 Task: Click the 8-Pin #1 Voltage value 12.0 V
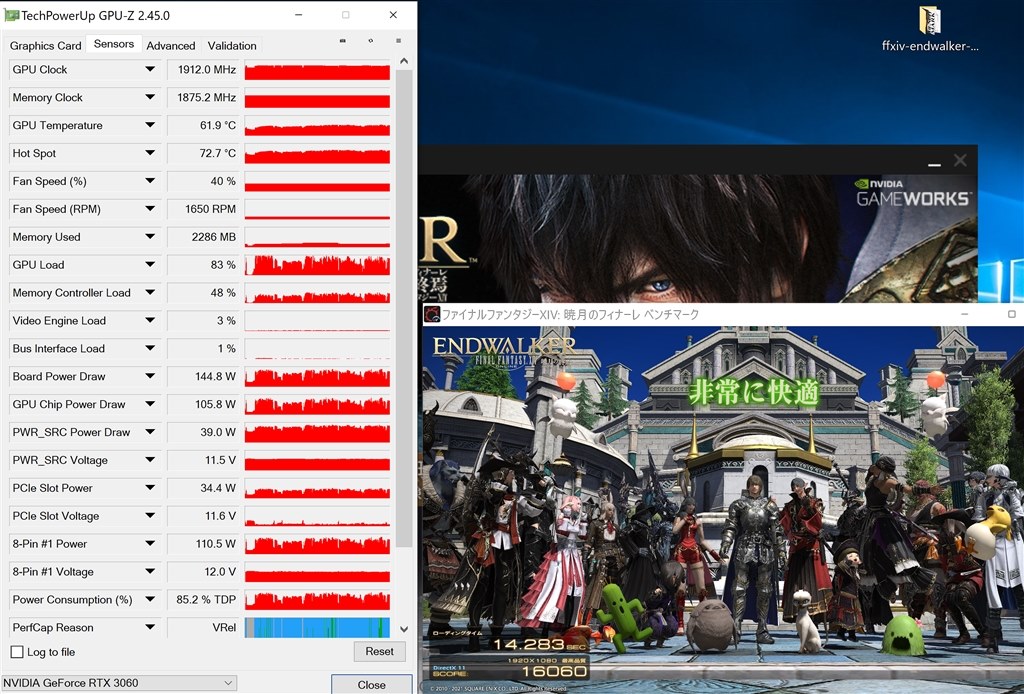[220, 571]
